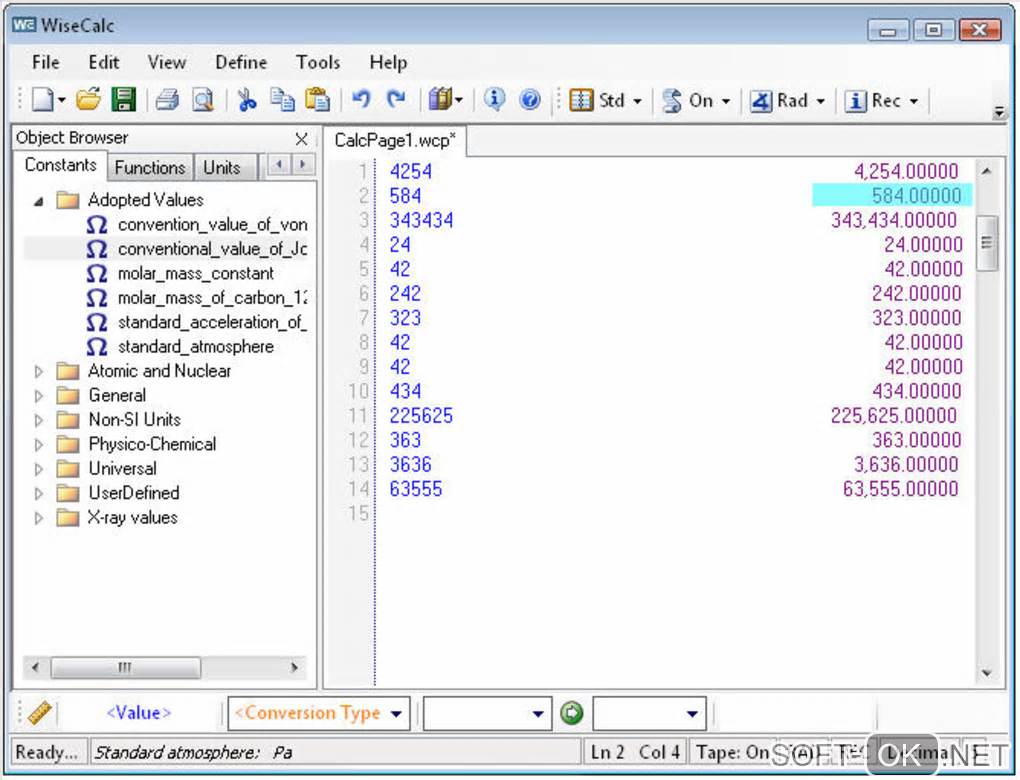The height and width of the screenshot is (780, 1020).
Task: Click the New document icon
Action: click(x=42, y=100)
